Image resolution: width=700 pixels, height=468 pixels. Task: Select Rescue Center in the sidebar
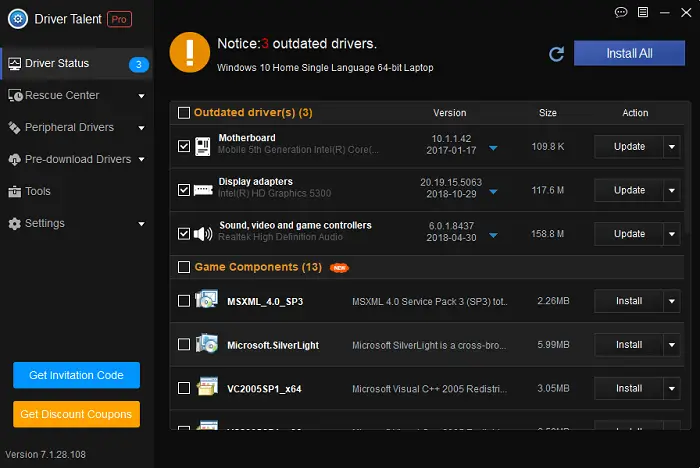76,96
